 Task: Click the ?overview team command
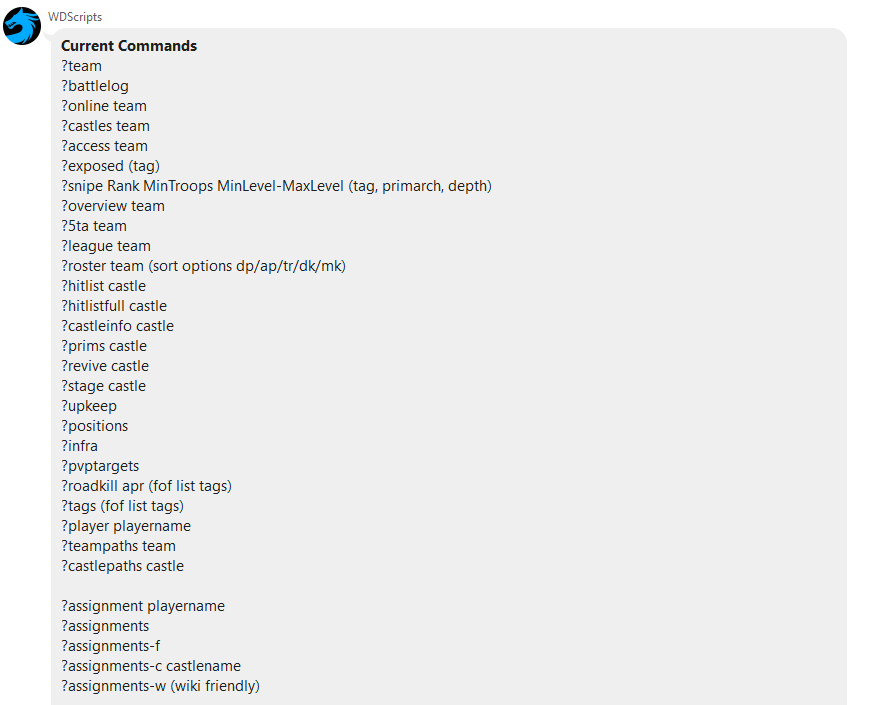click(x=112, y=205)
